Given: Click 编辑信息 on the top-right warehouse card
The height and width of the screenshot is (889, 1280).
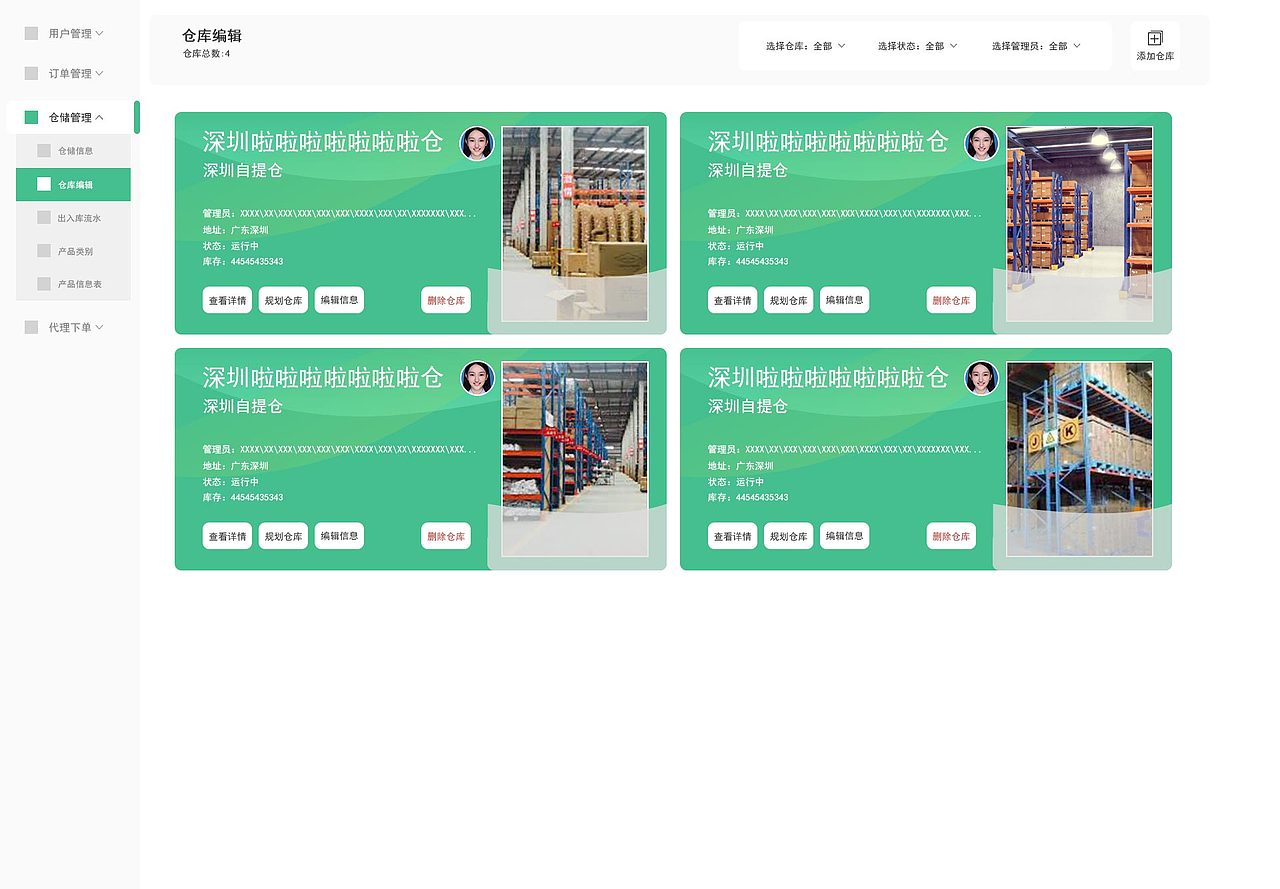Looking at the screenshot, I should [845, 299].
